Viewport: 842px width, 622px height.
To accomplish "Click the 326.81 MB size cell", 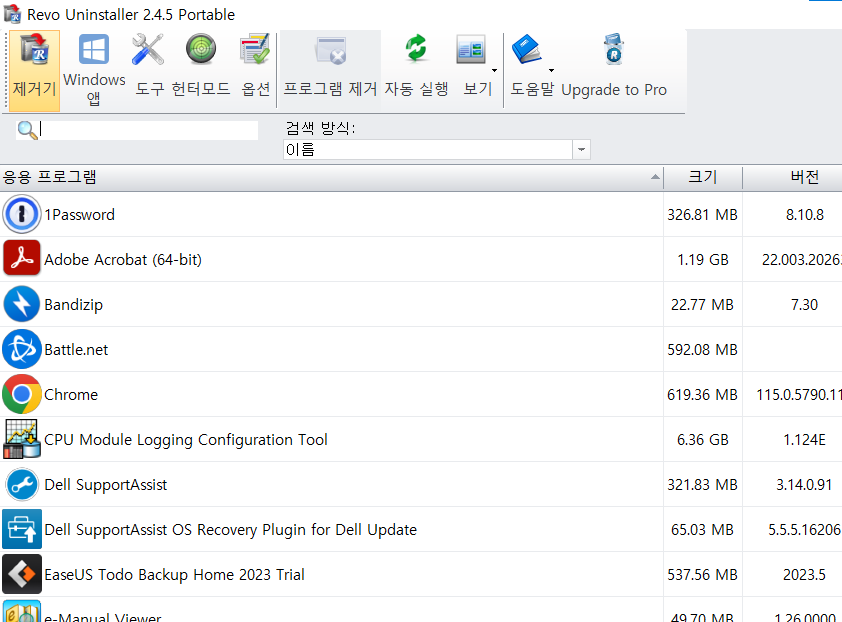I will click(x=702, y=215).
